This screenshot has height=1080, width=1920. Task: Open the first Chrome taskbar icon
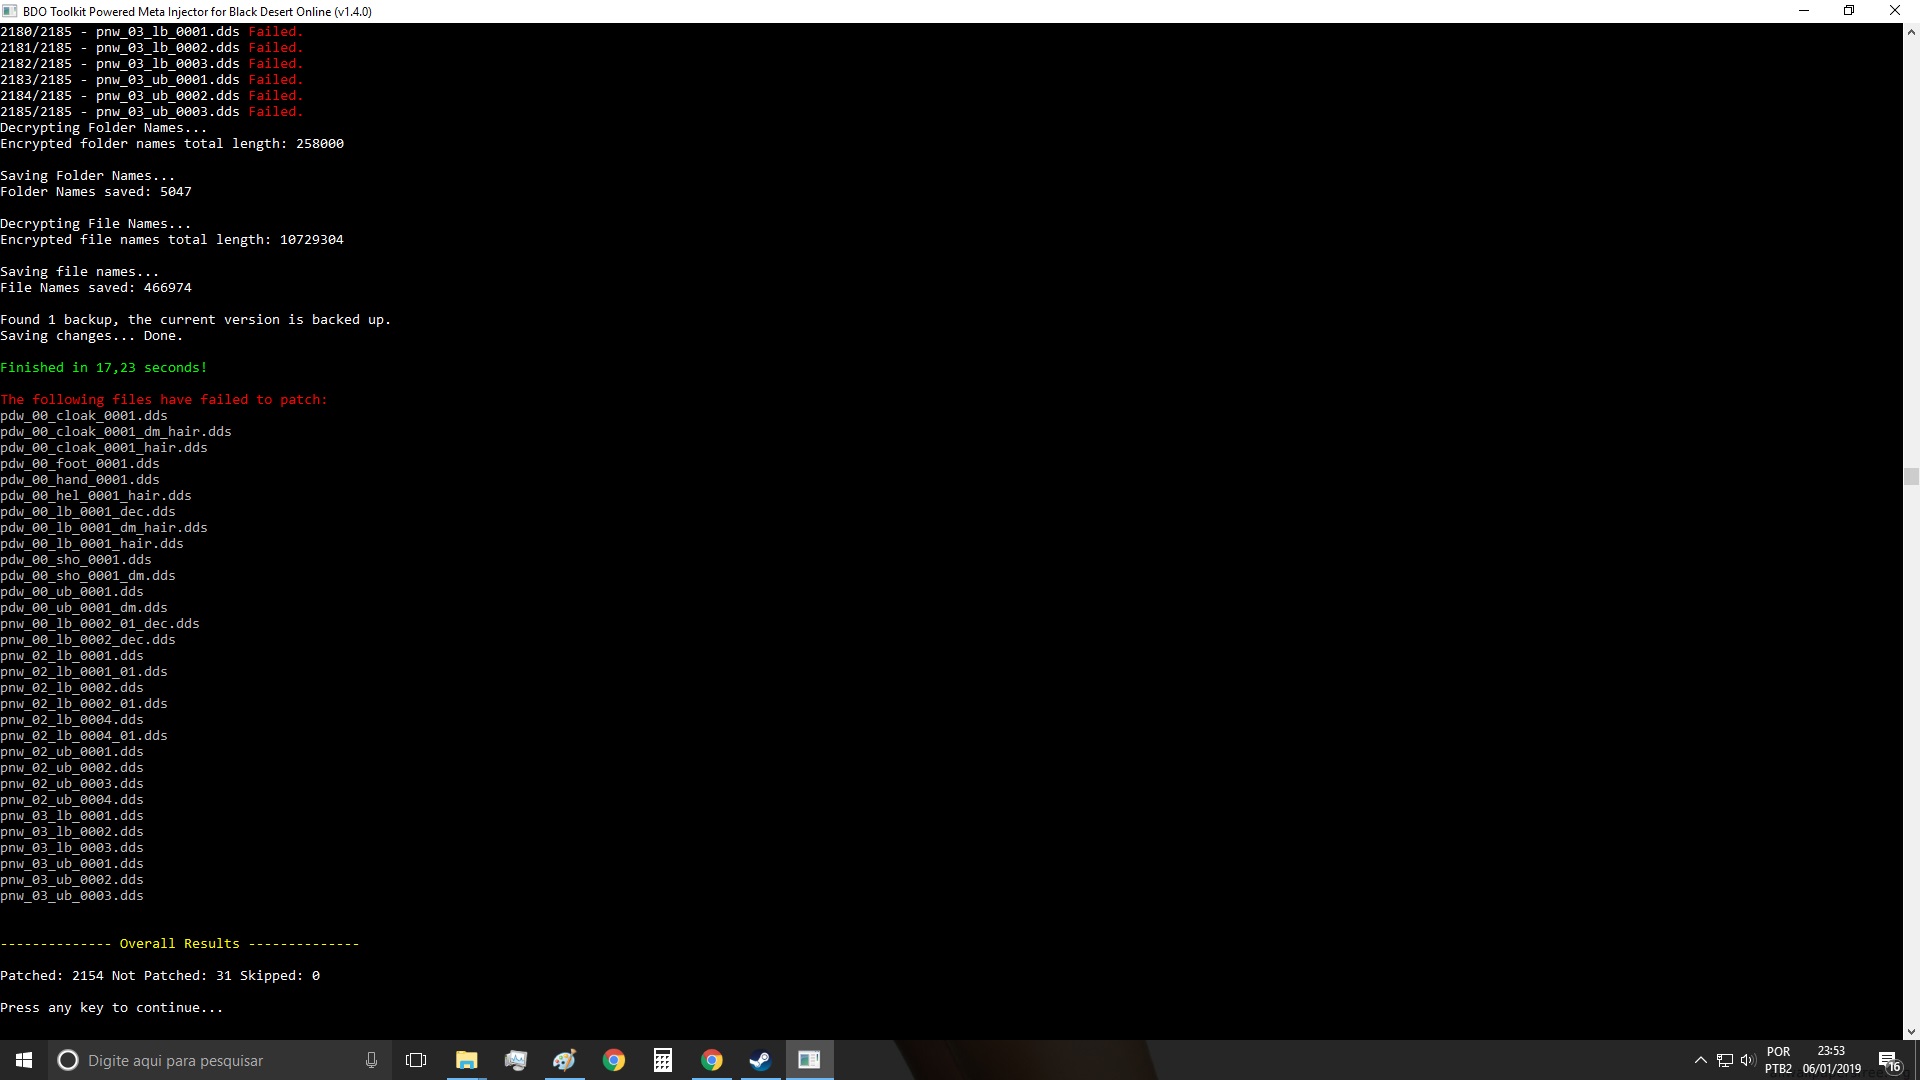pyautogui.click(x=613, y=1060)
